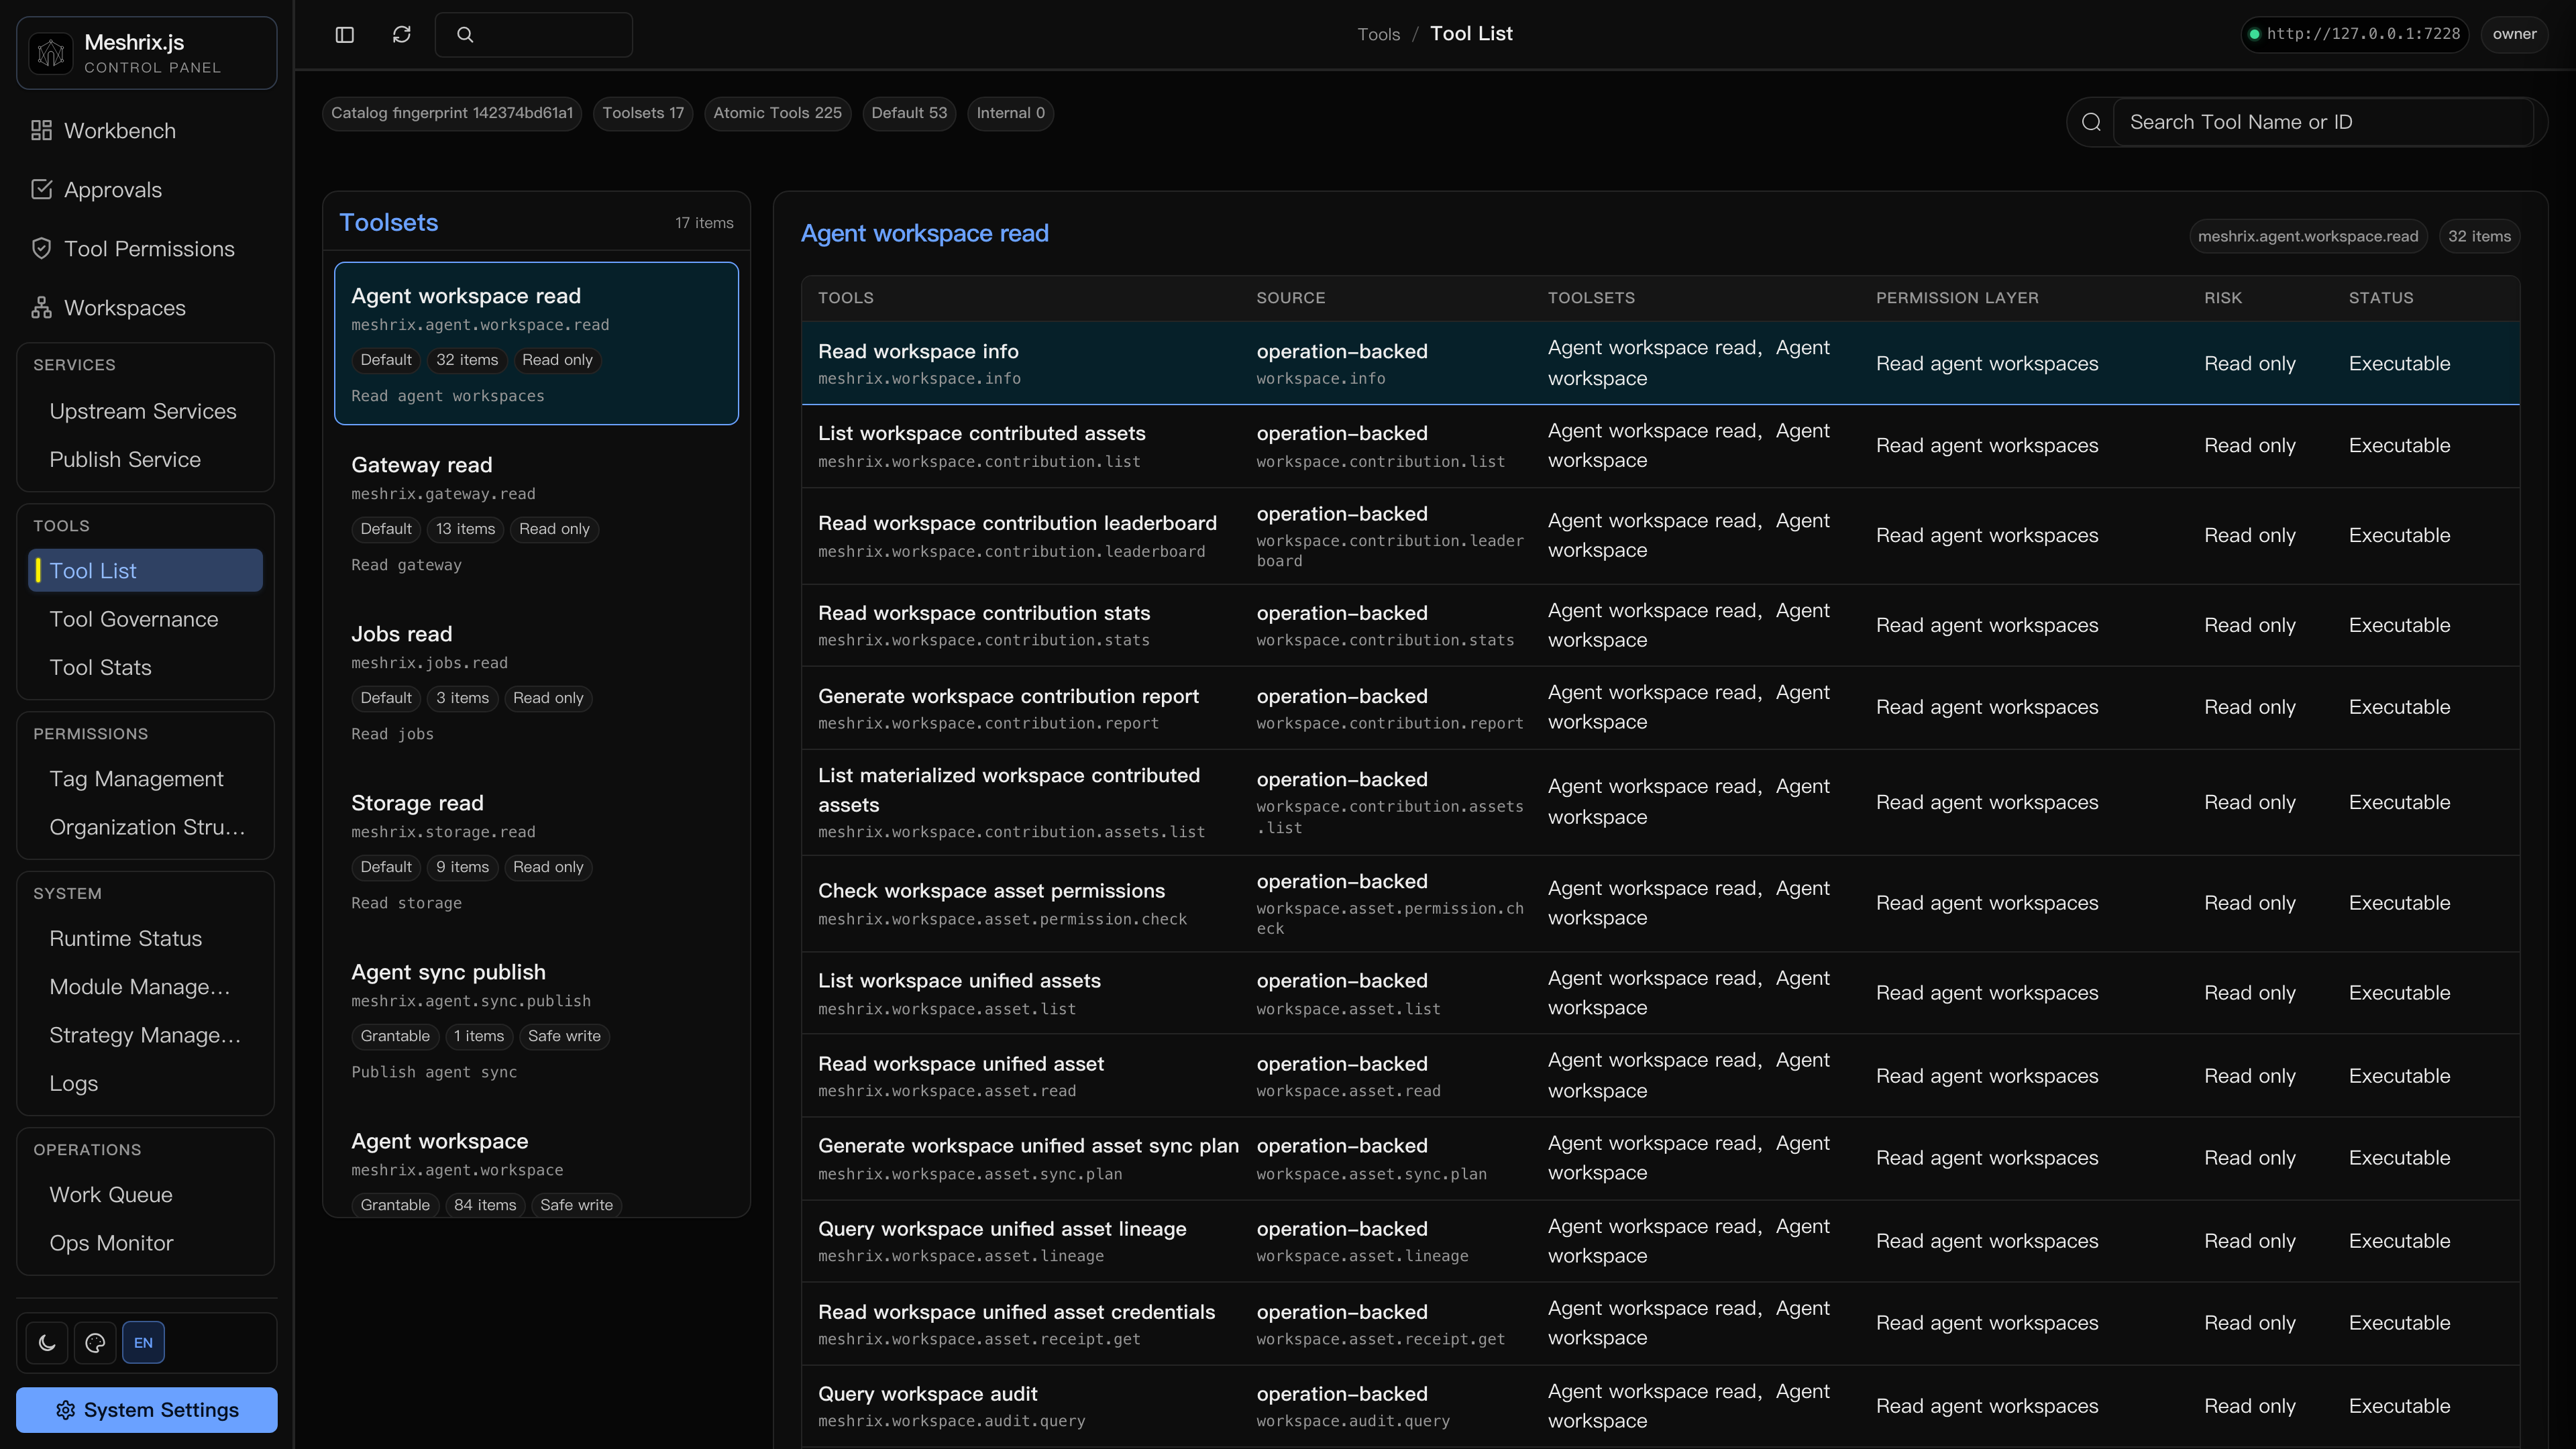This screenshot has height=1449, width=2576.
Task: Open Ops Monitor
Action: click(x=146, y=1243)
